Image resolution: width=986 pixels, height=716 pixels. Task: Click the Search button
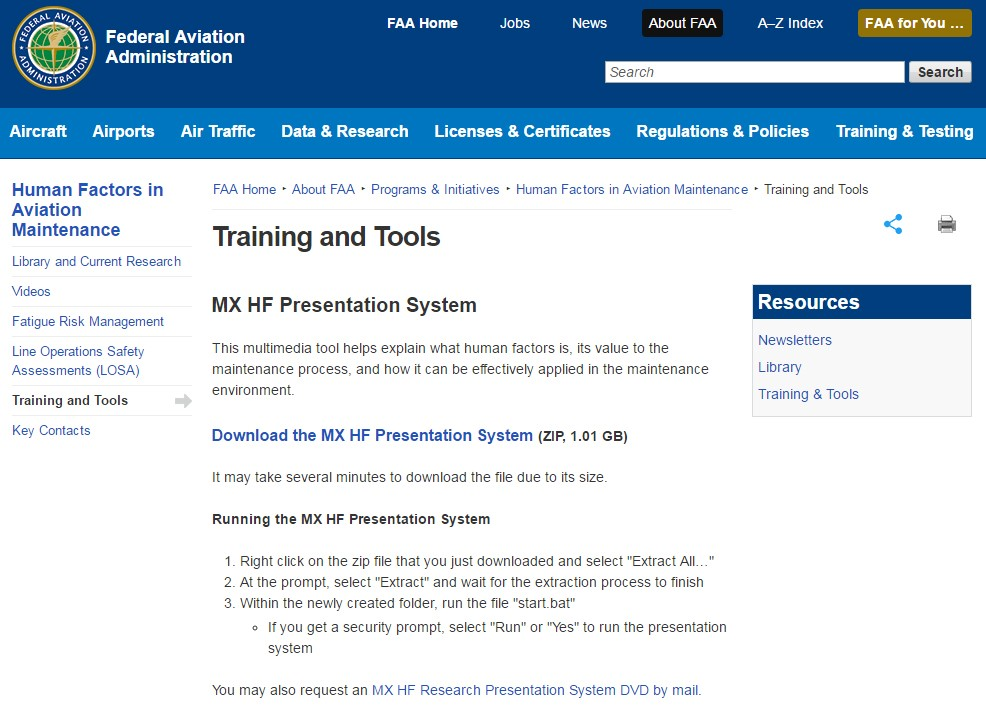(x=940, y=71)
